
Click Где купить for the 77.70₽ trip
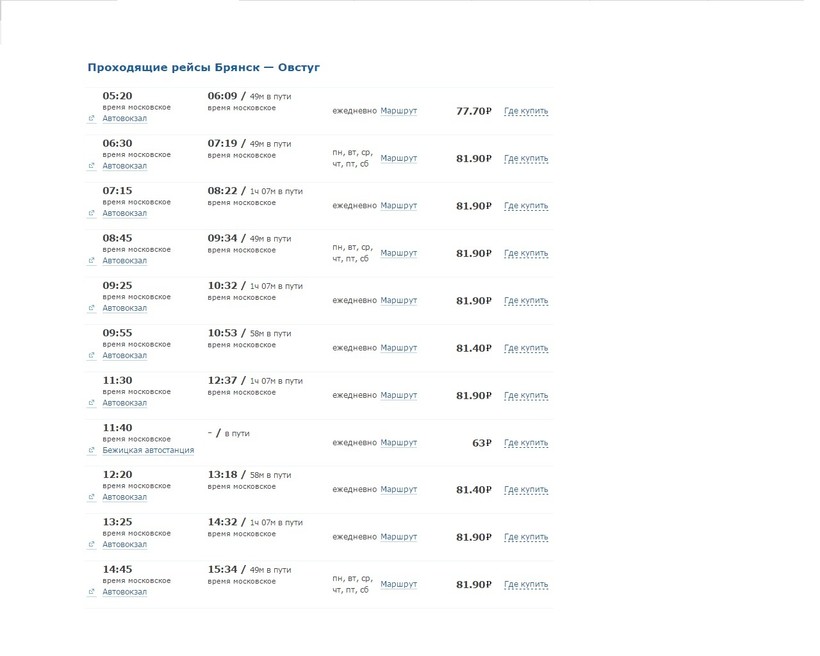[x=526, y=111]
